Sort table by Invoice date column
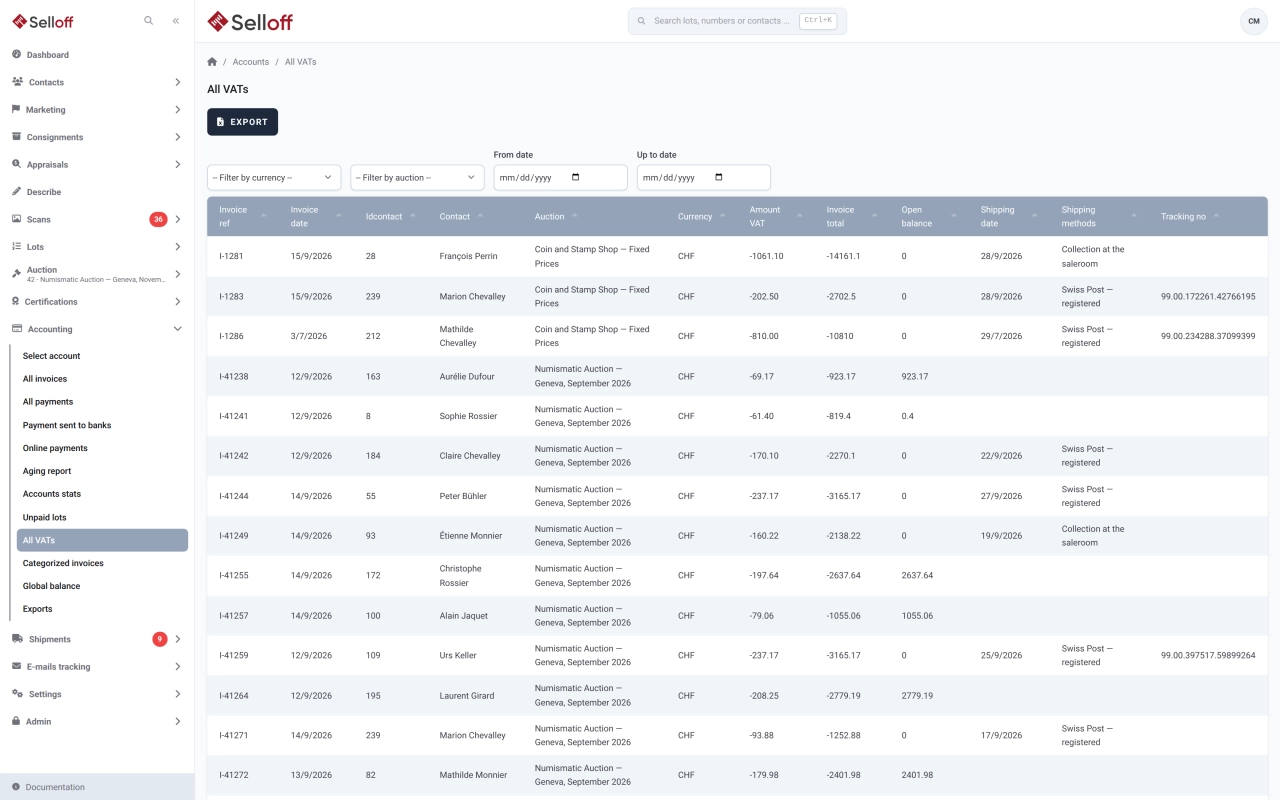The image size is (1280, 800). 315,216
